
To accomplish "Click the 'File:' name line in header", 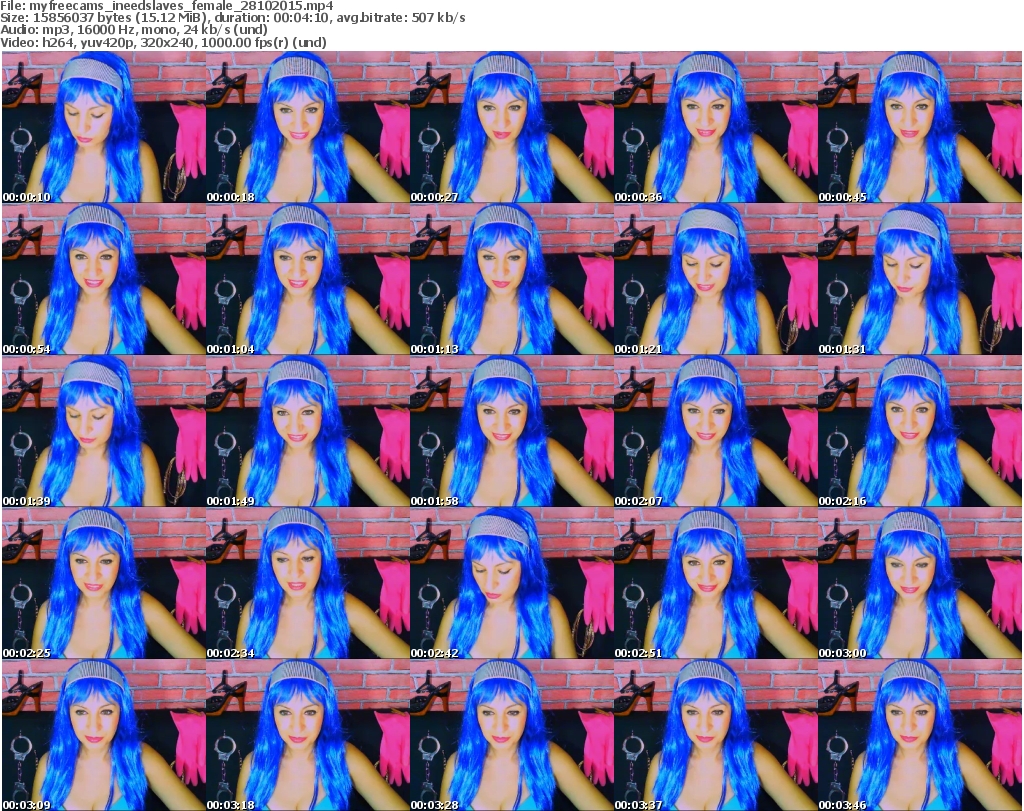I will coord(167,6).
